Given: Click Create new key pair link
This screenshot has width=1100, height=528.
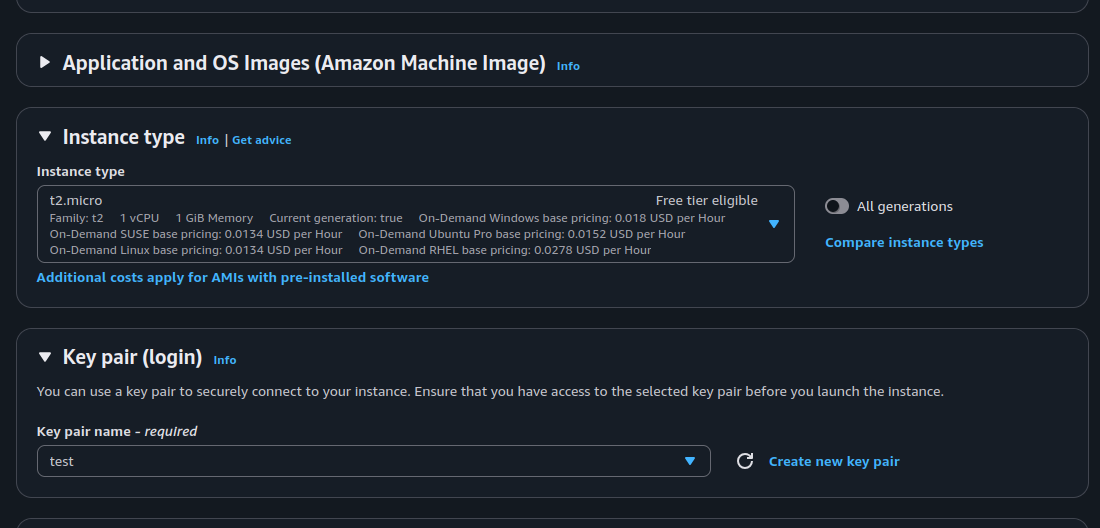Looking at the screenshot, I should [x=834, y=461].
